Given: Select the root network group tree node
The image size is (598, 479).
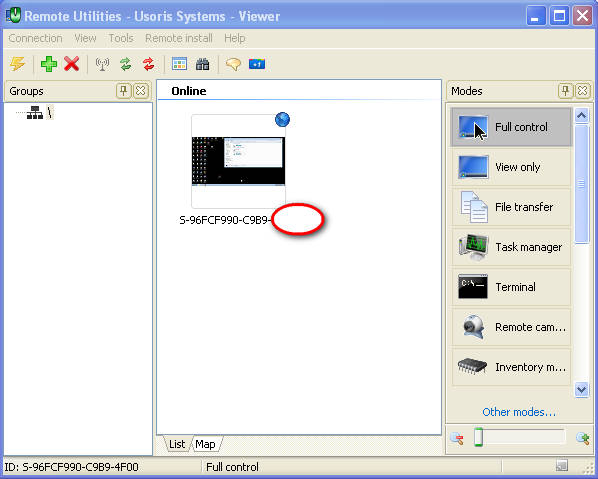Looking at the screenshot, I should [x=40, y=113].
